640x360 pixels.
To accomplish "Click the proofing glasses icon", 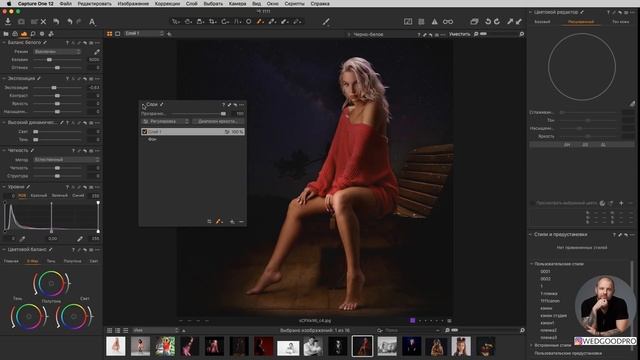I will (448, 22).
